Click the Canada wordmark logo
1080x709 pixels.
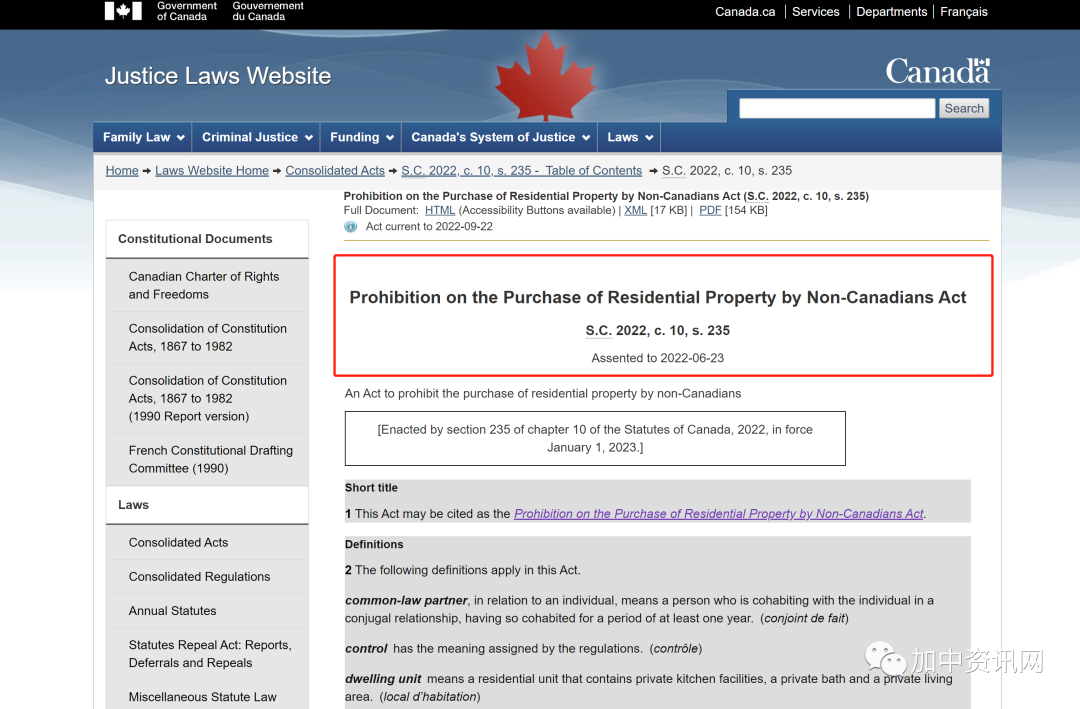pyautogui.click(x=937, y=71)
